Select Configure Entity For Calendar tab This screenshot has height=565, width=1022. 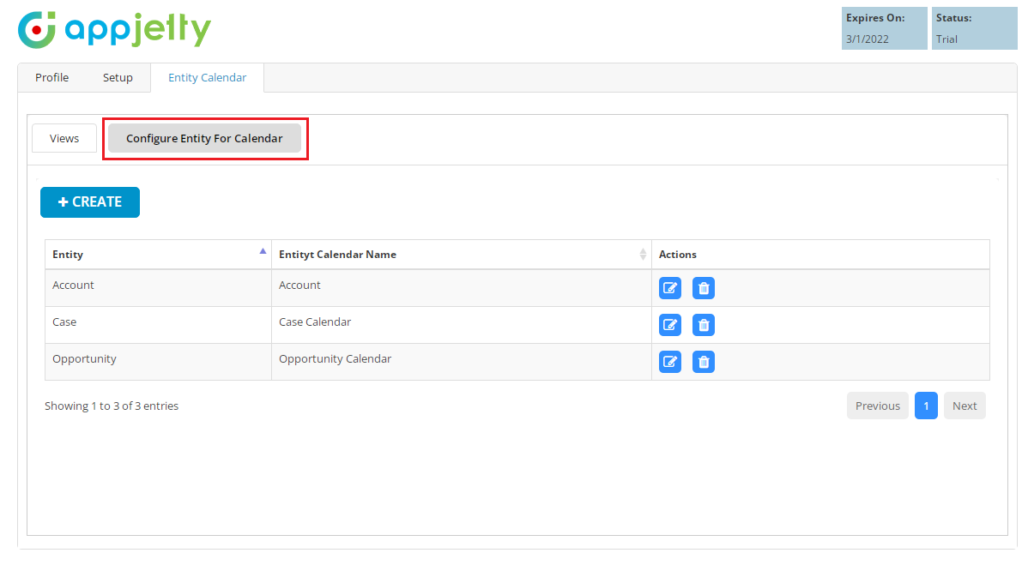click(x=204, y=139)
